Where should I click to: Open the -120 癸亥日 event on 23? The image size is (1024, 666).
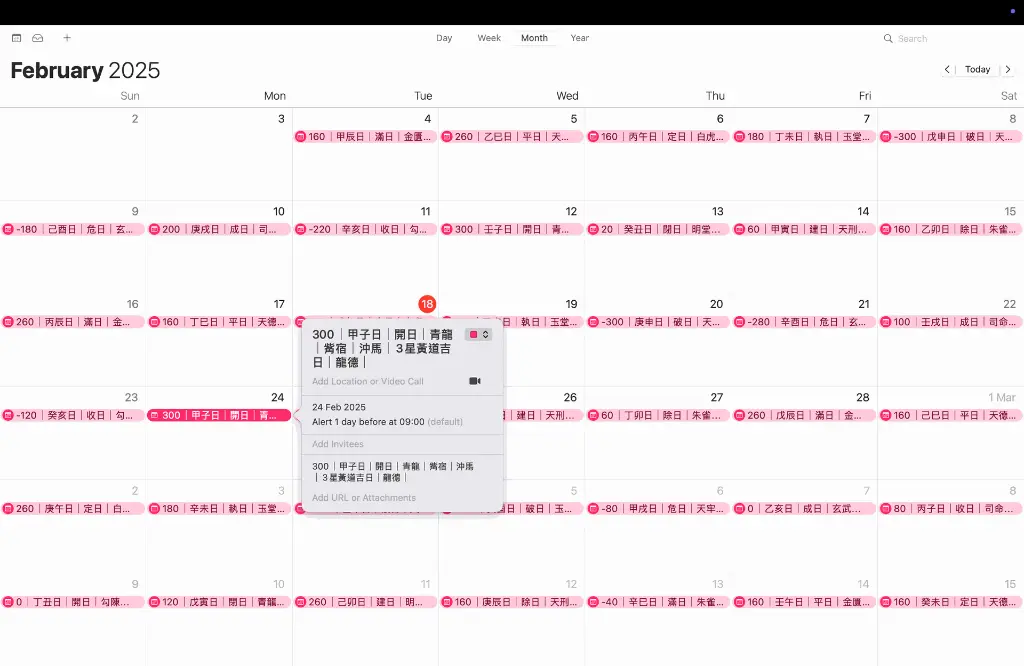pos(72,415)
